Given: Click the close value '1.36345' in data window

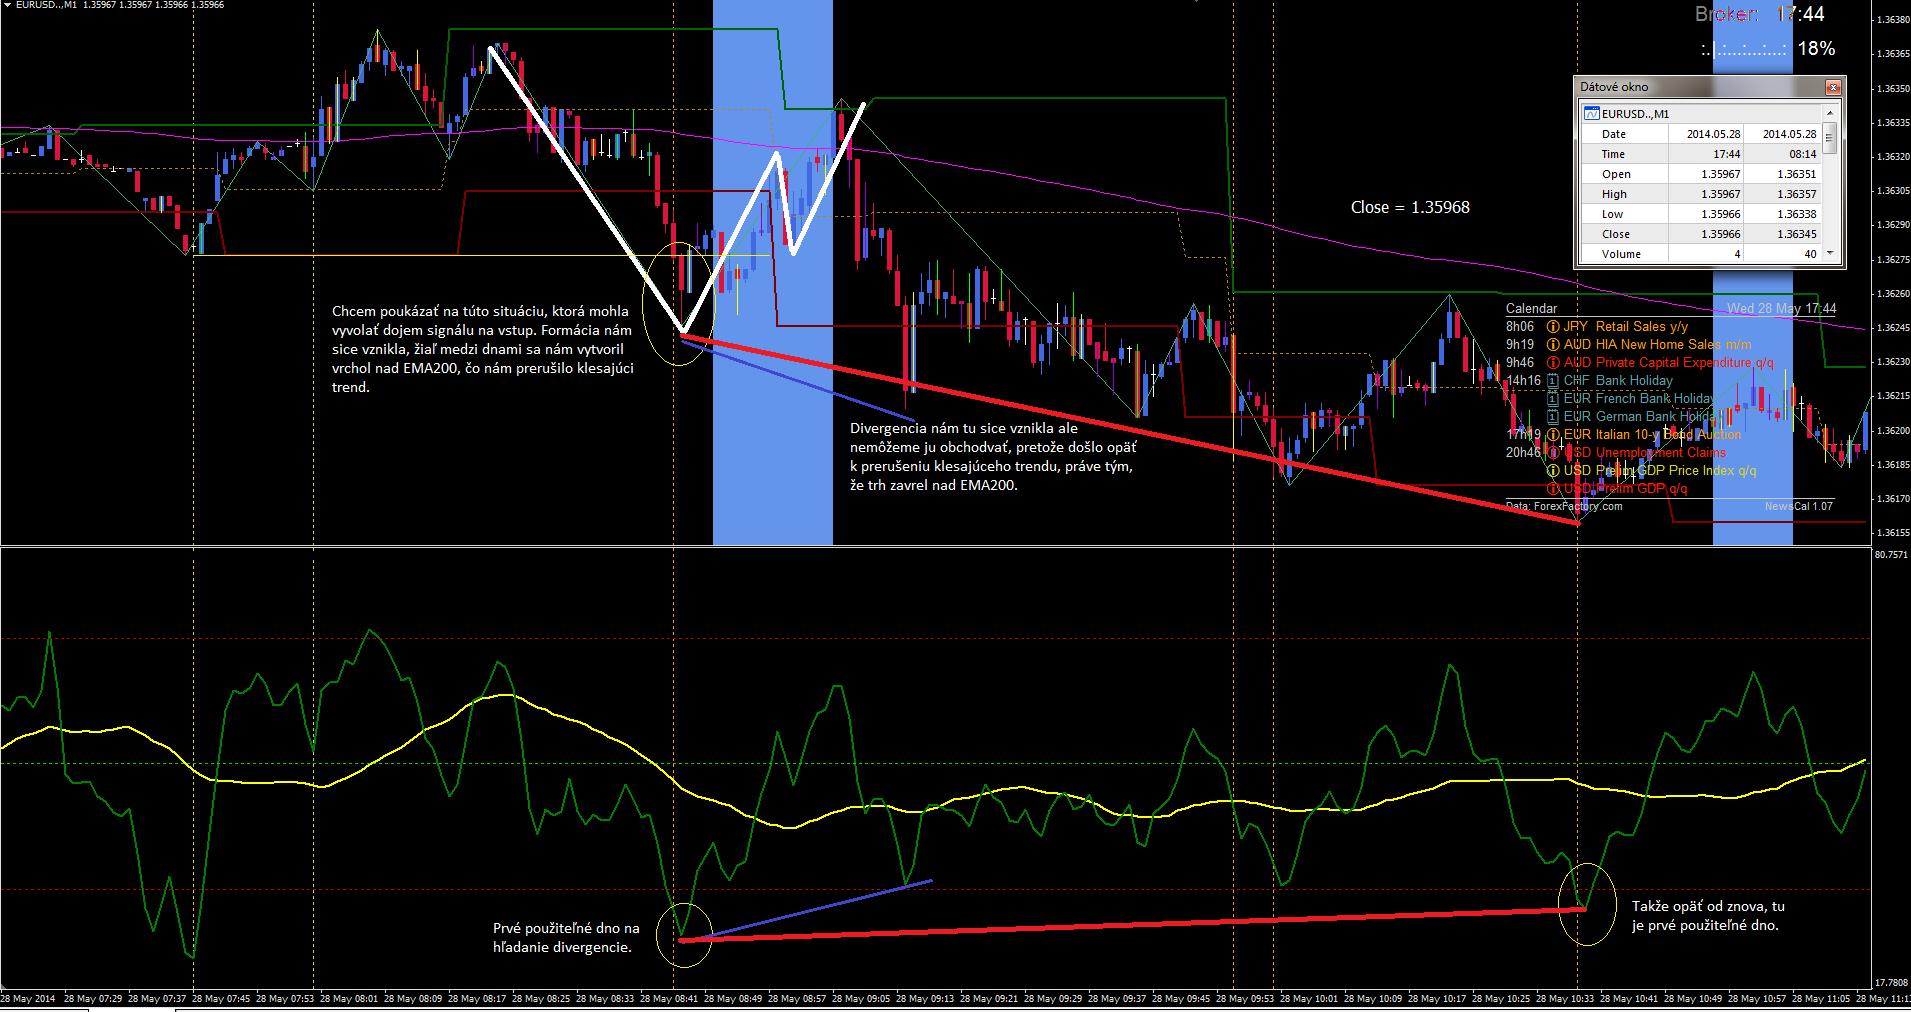Looking at the screenshot, I should click(1796, 234).
